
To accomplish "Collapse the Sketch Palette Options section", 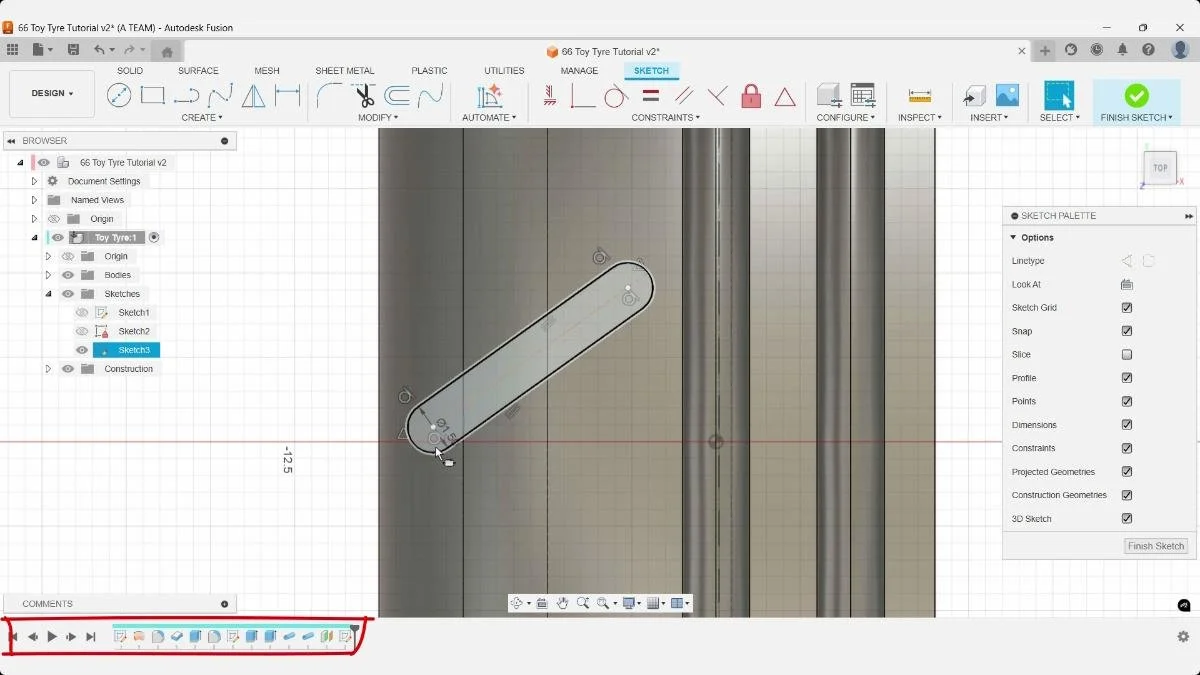I will [1013, 238].
